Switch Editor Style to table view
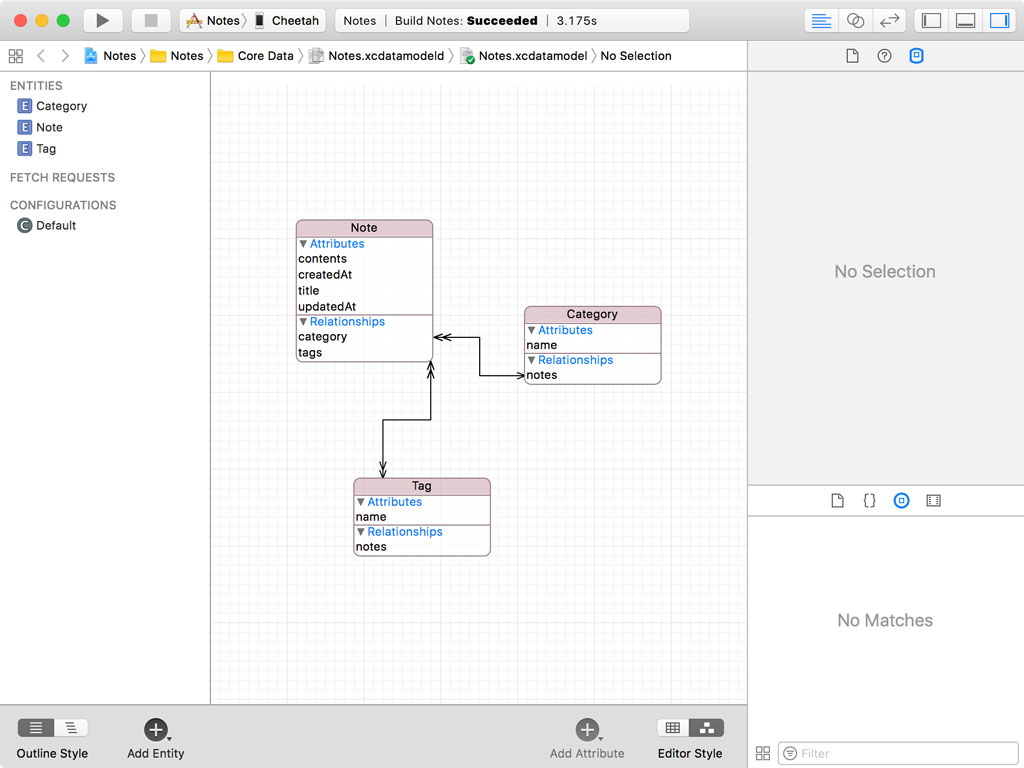Viewport: 1024px width, 768px height. coord(673,728)
